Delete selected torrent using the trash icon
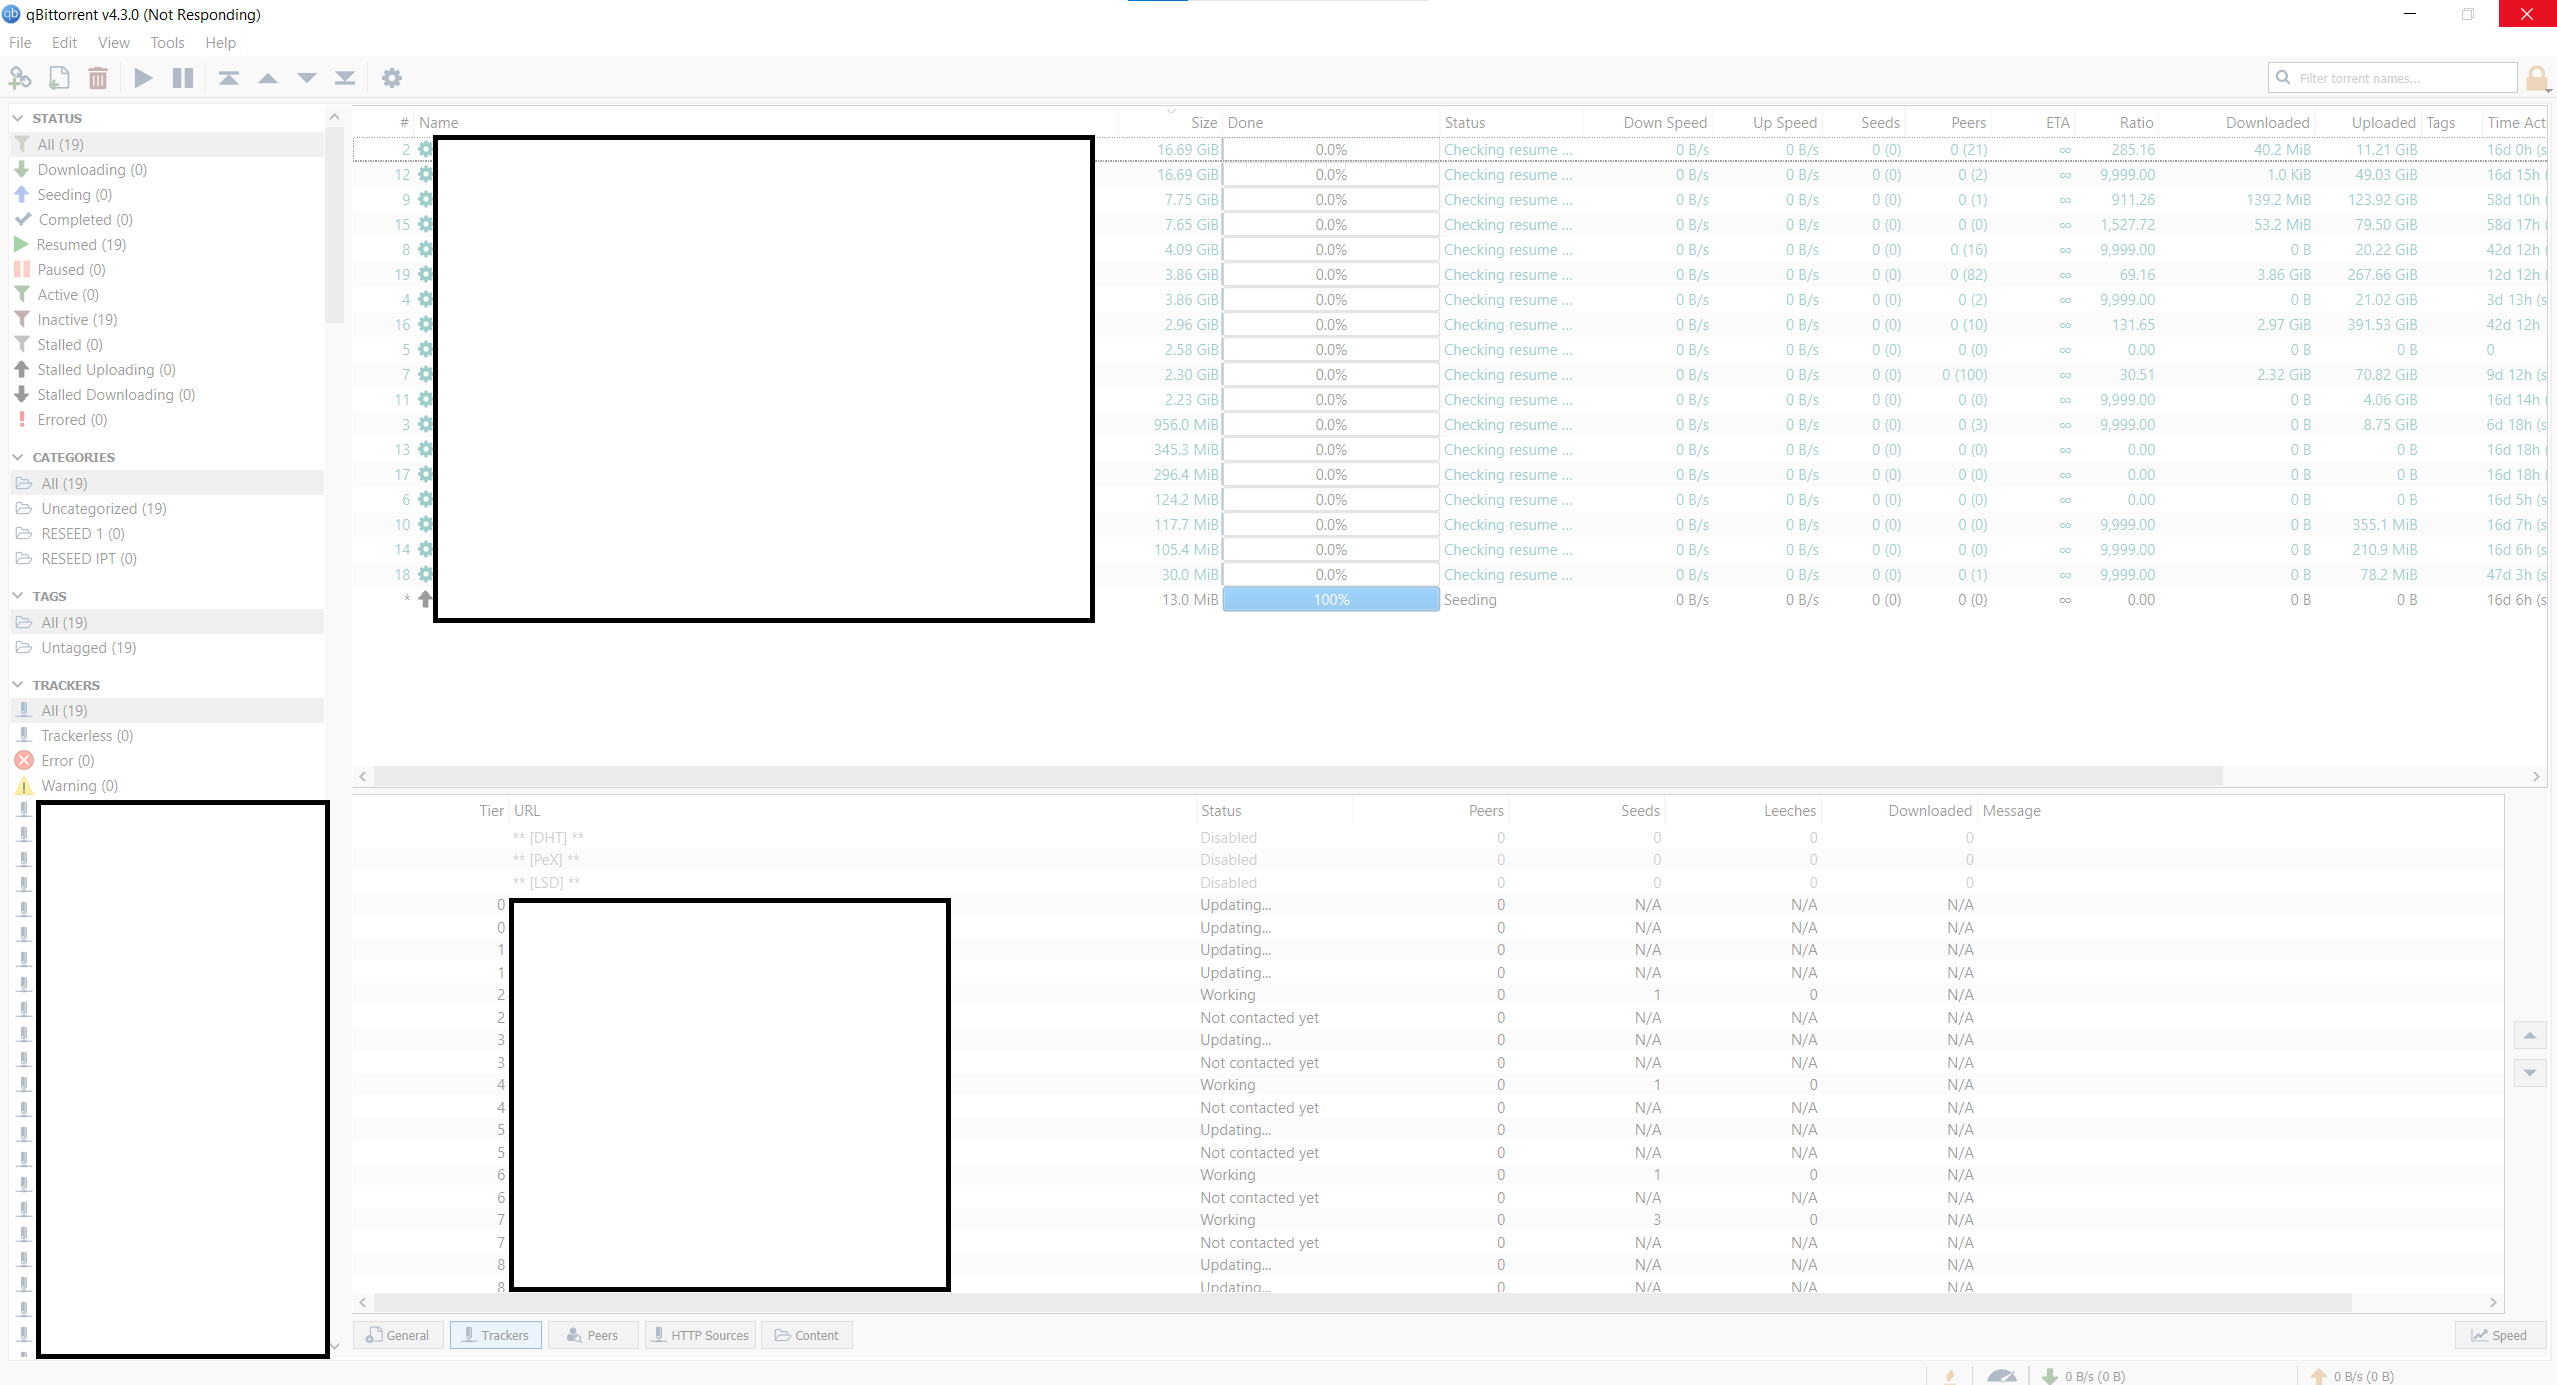Screen dimensions: 2557x1385 click(x=97, y=77)
